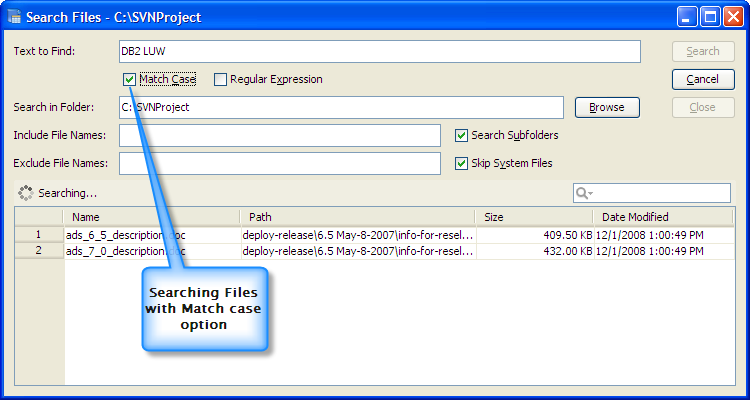Disable the Skip System Files option
Viewport: 750px width, 400px height.
point(462,163)
